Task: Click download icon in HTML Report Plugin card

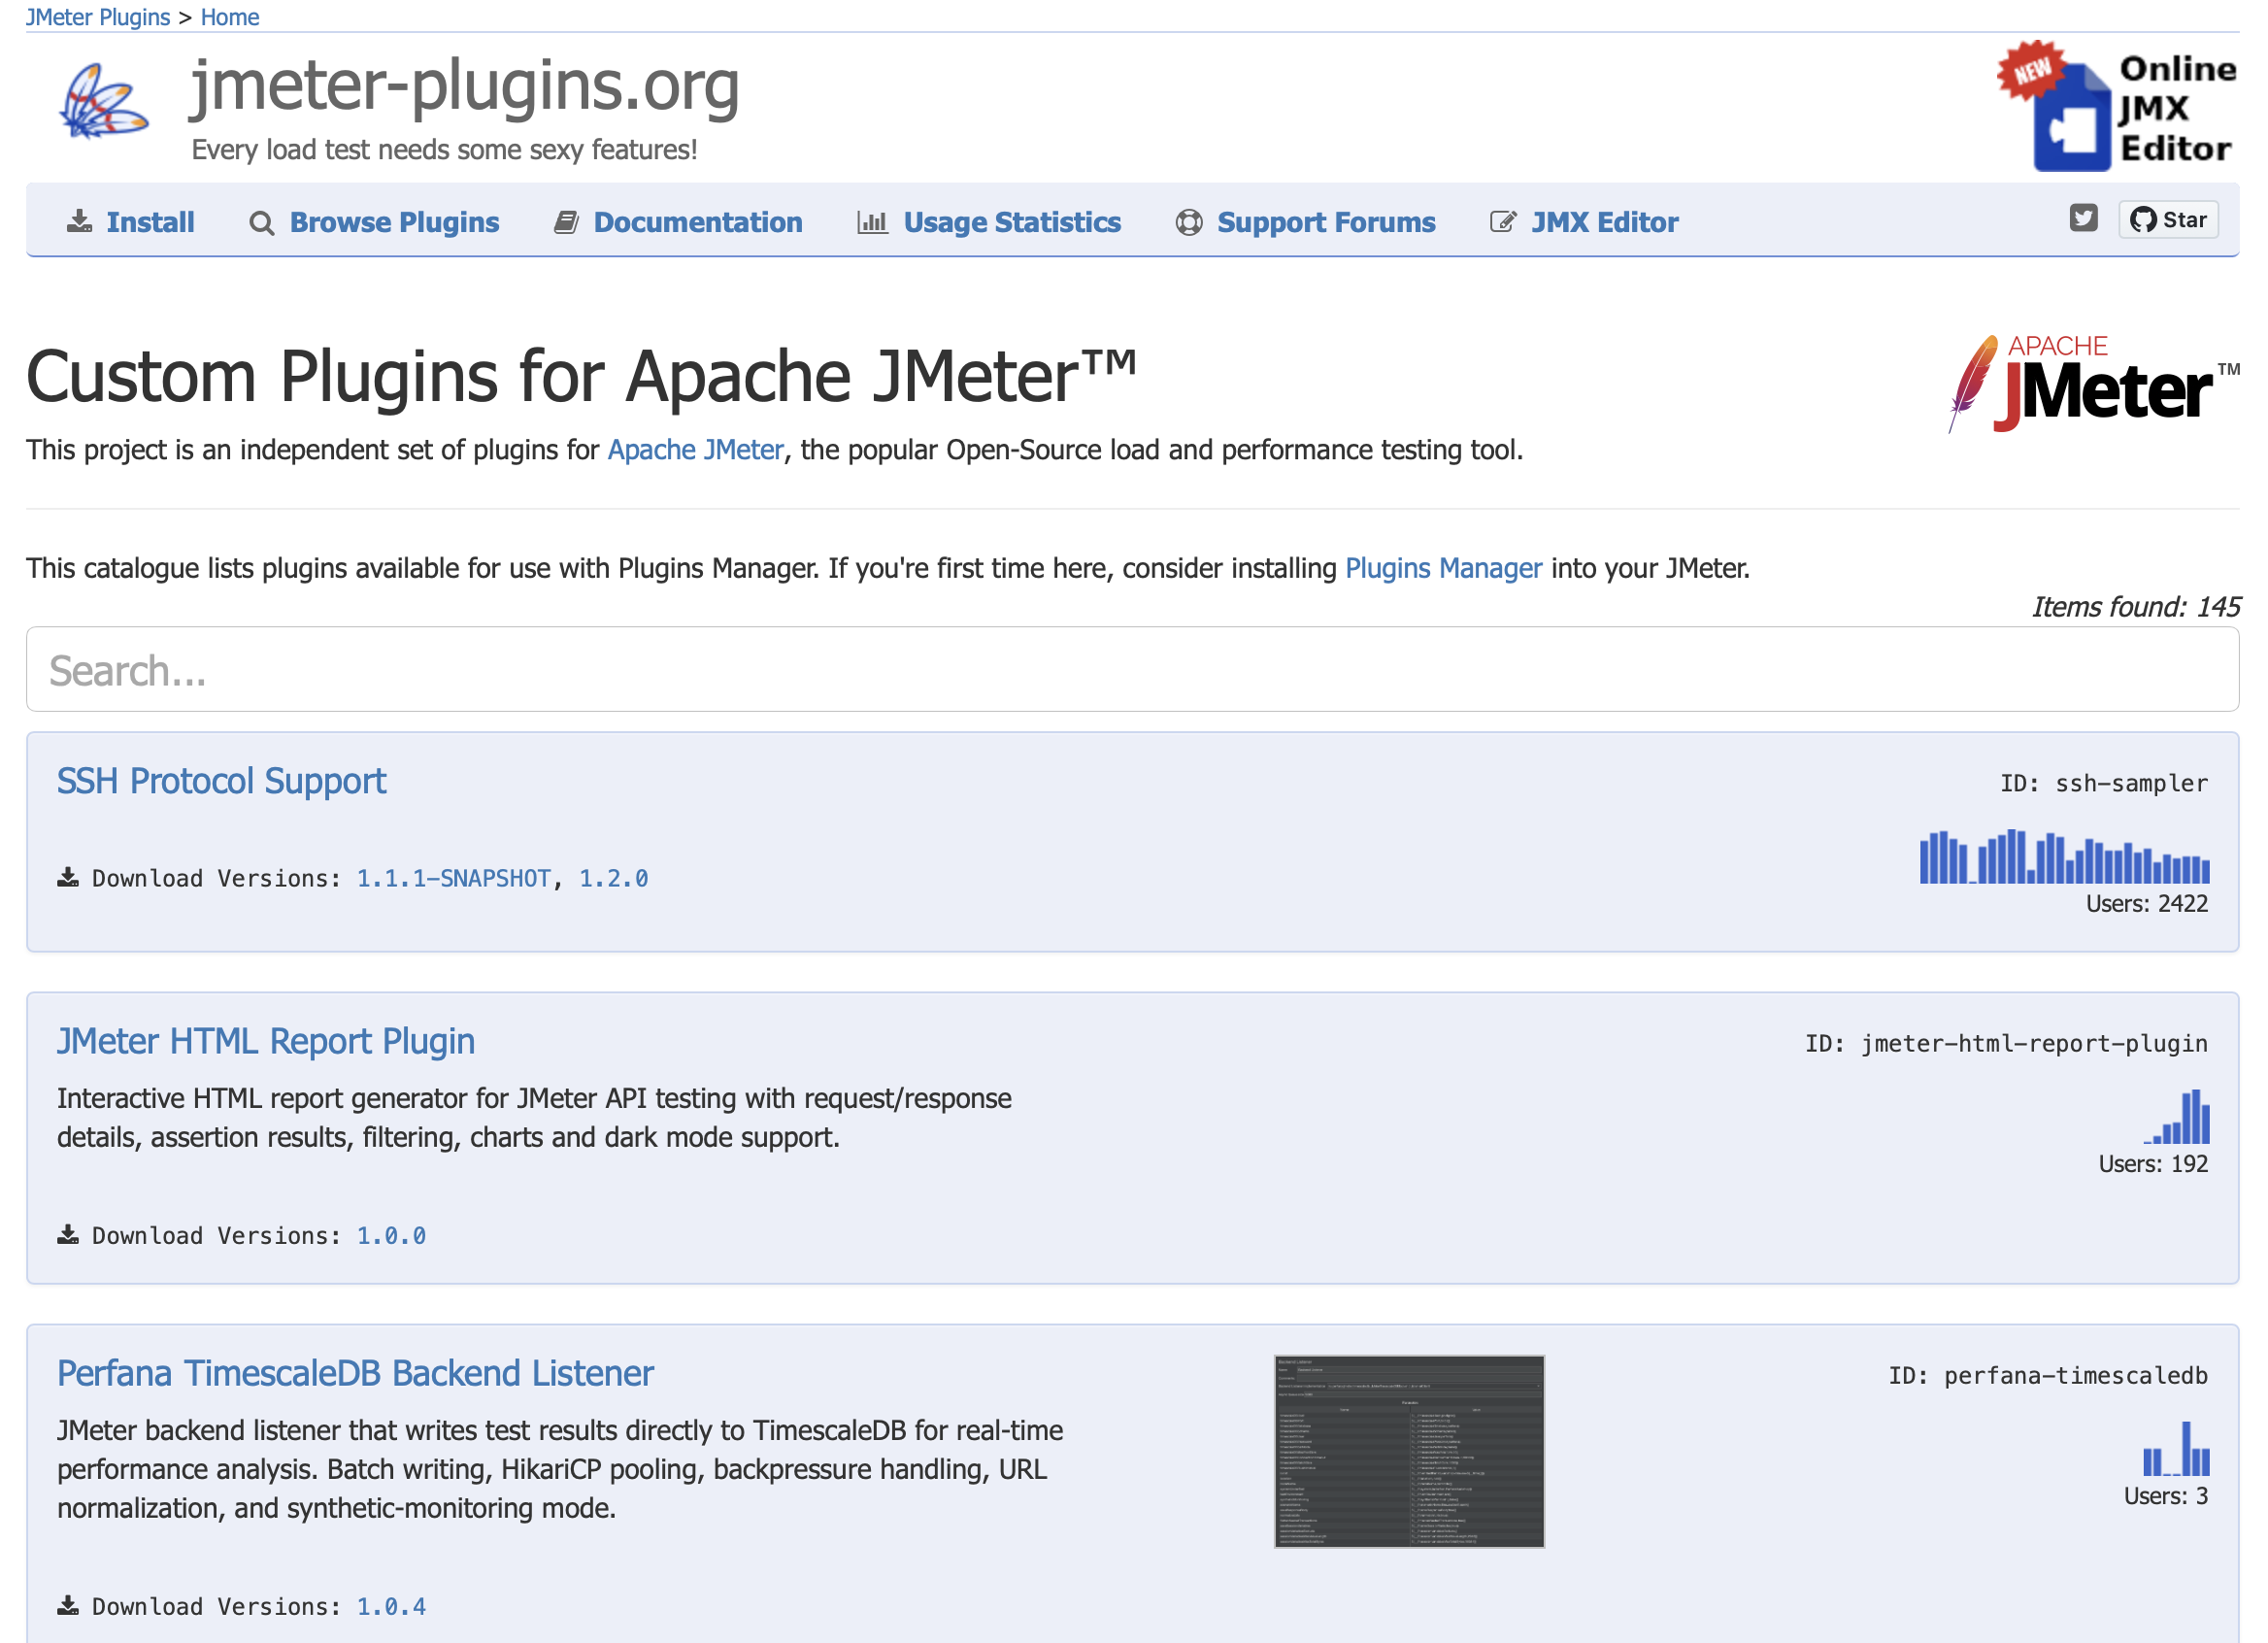Action: 68,1235
